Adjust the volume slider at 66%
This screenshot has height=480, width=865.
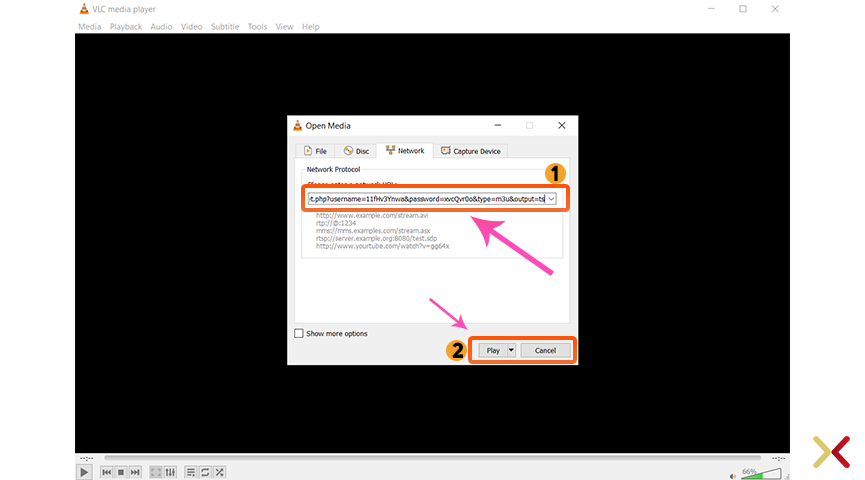tap(761, 473)
